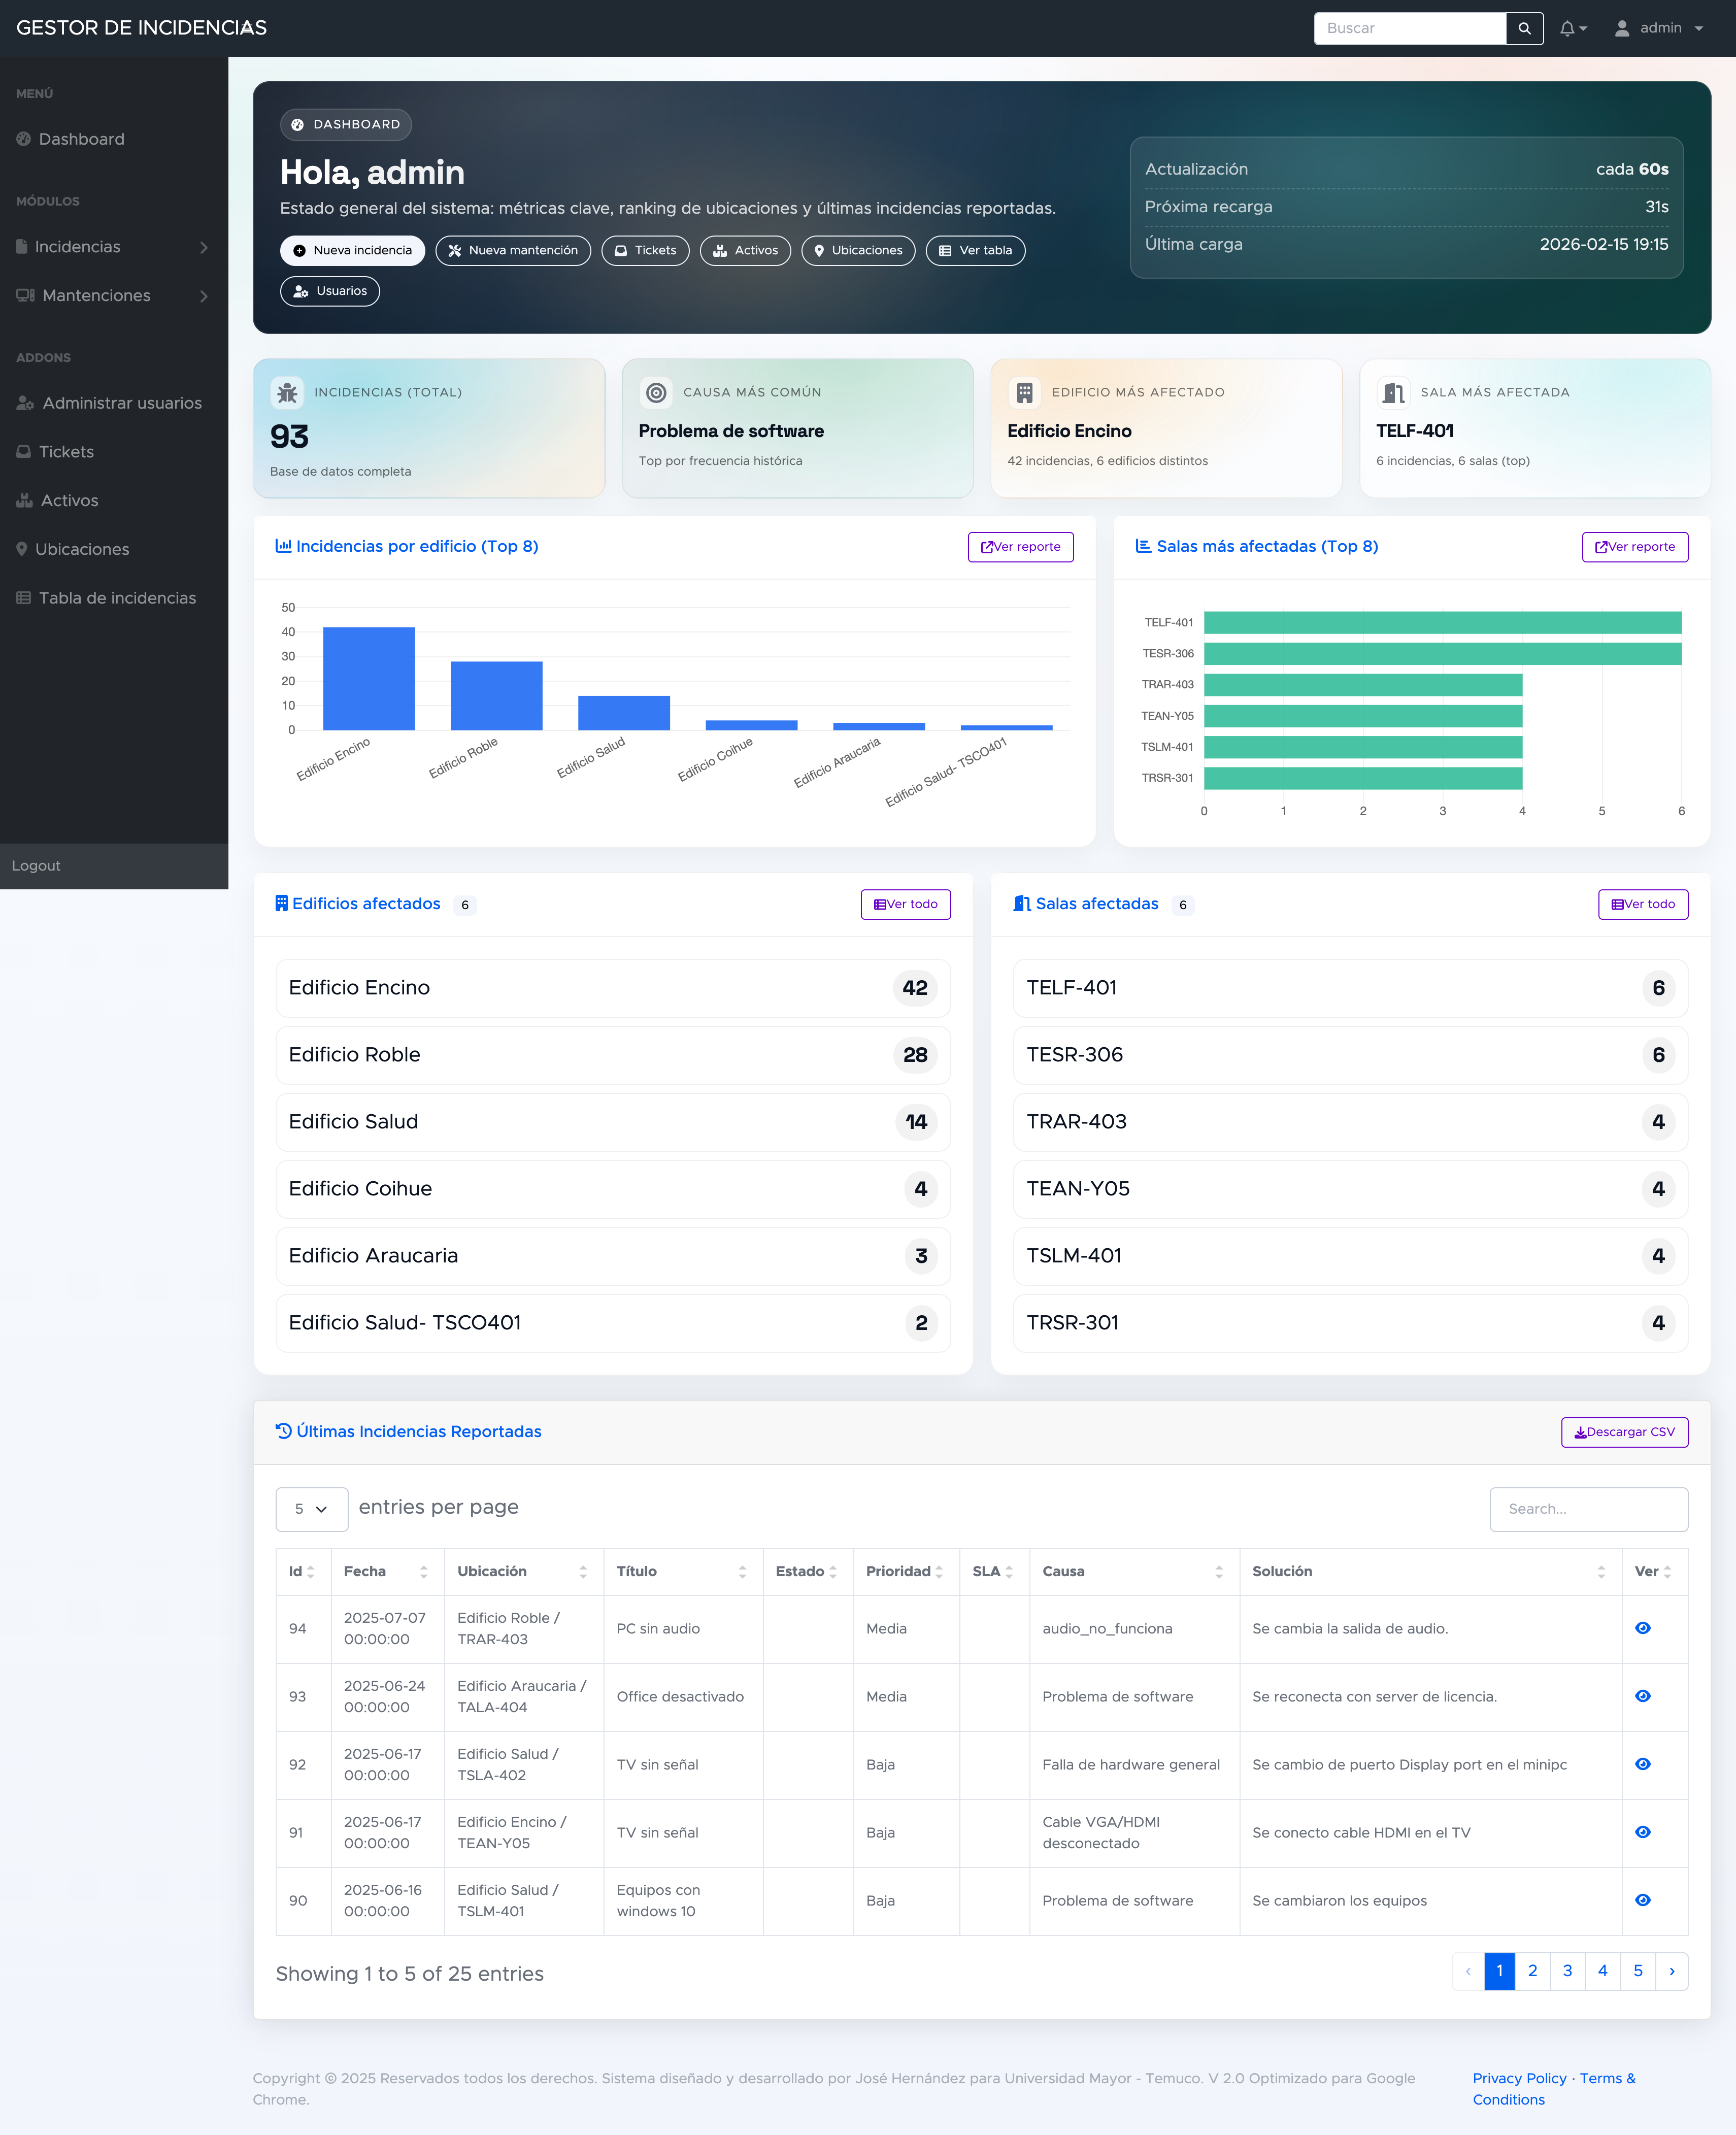Click the Dashboard palette icon in sidebar
Screen dimensions: 1736x2135
tap(24, 139)
